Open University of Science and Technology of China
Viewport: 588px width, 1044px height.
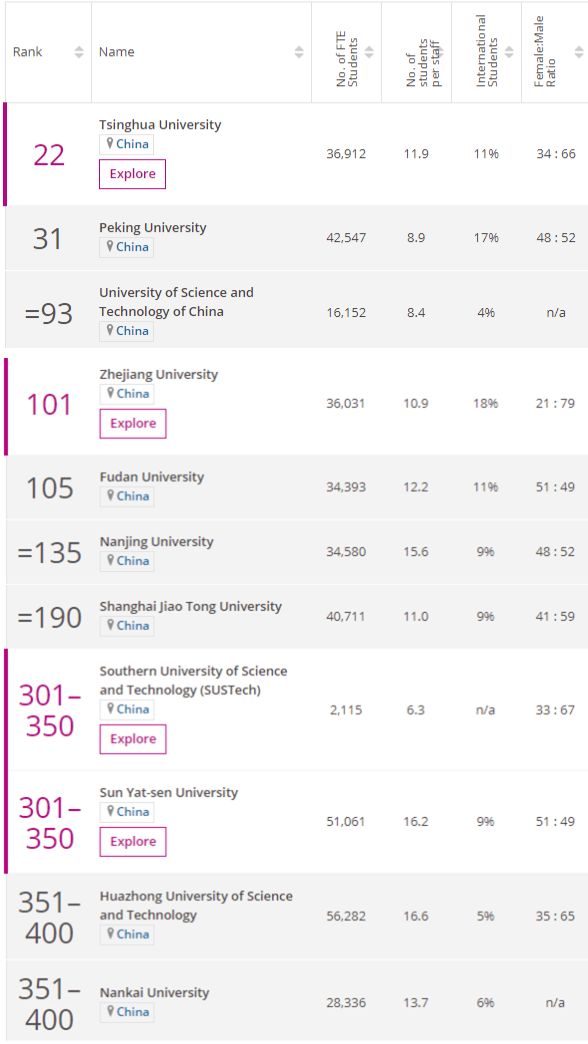(x=176, y=302)
